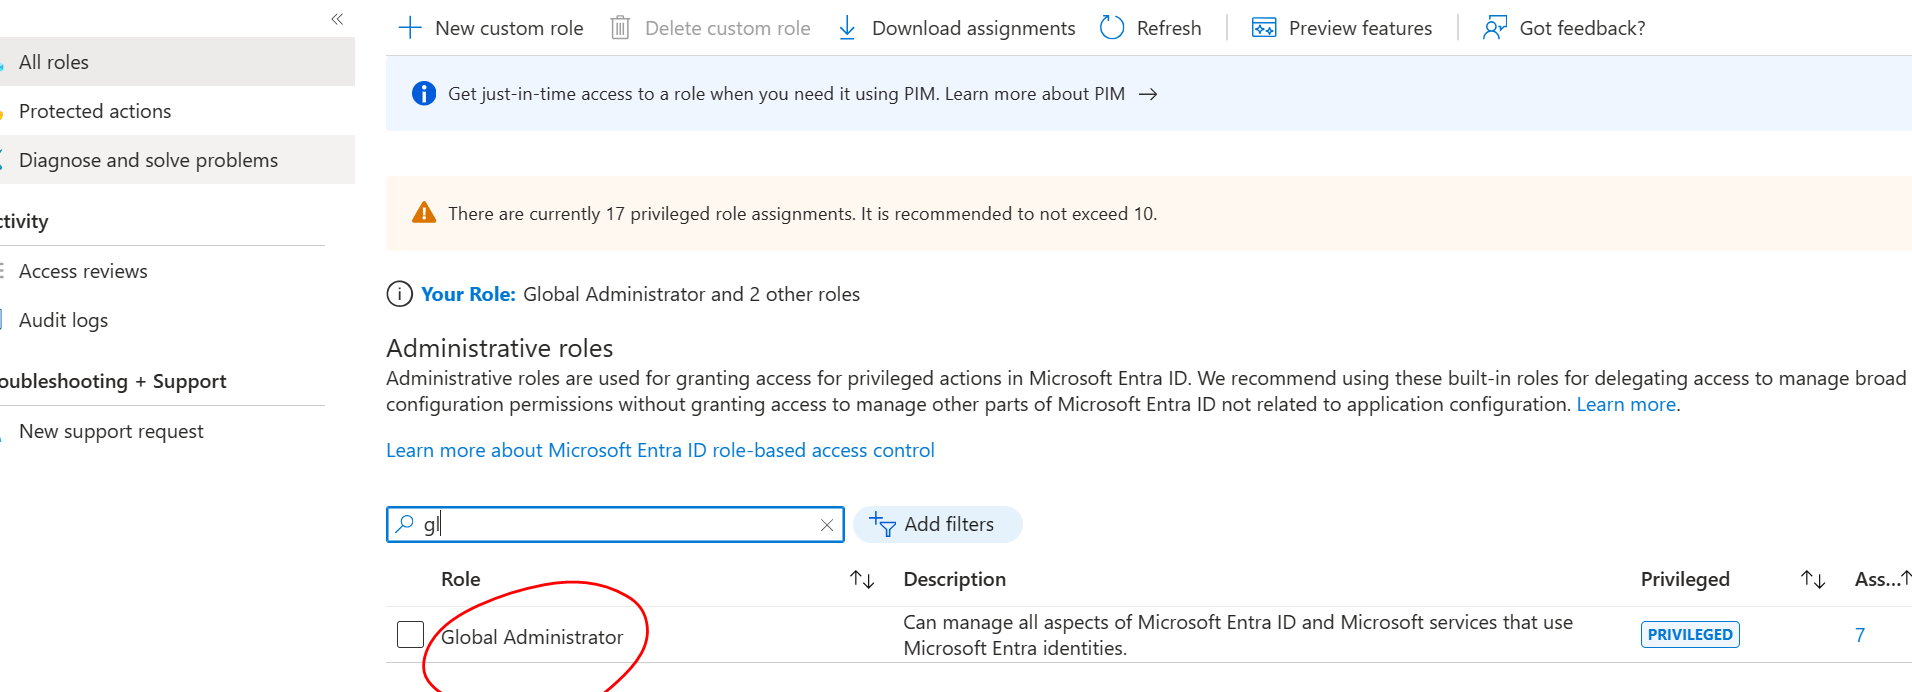Click the filter funnel icon on Add filters

pyautogui.click(x=882, y=524)
